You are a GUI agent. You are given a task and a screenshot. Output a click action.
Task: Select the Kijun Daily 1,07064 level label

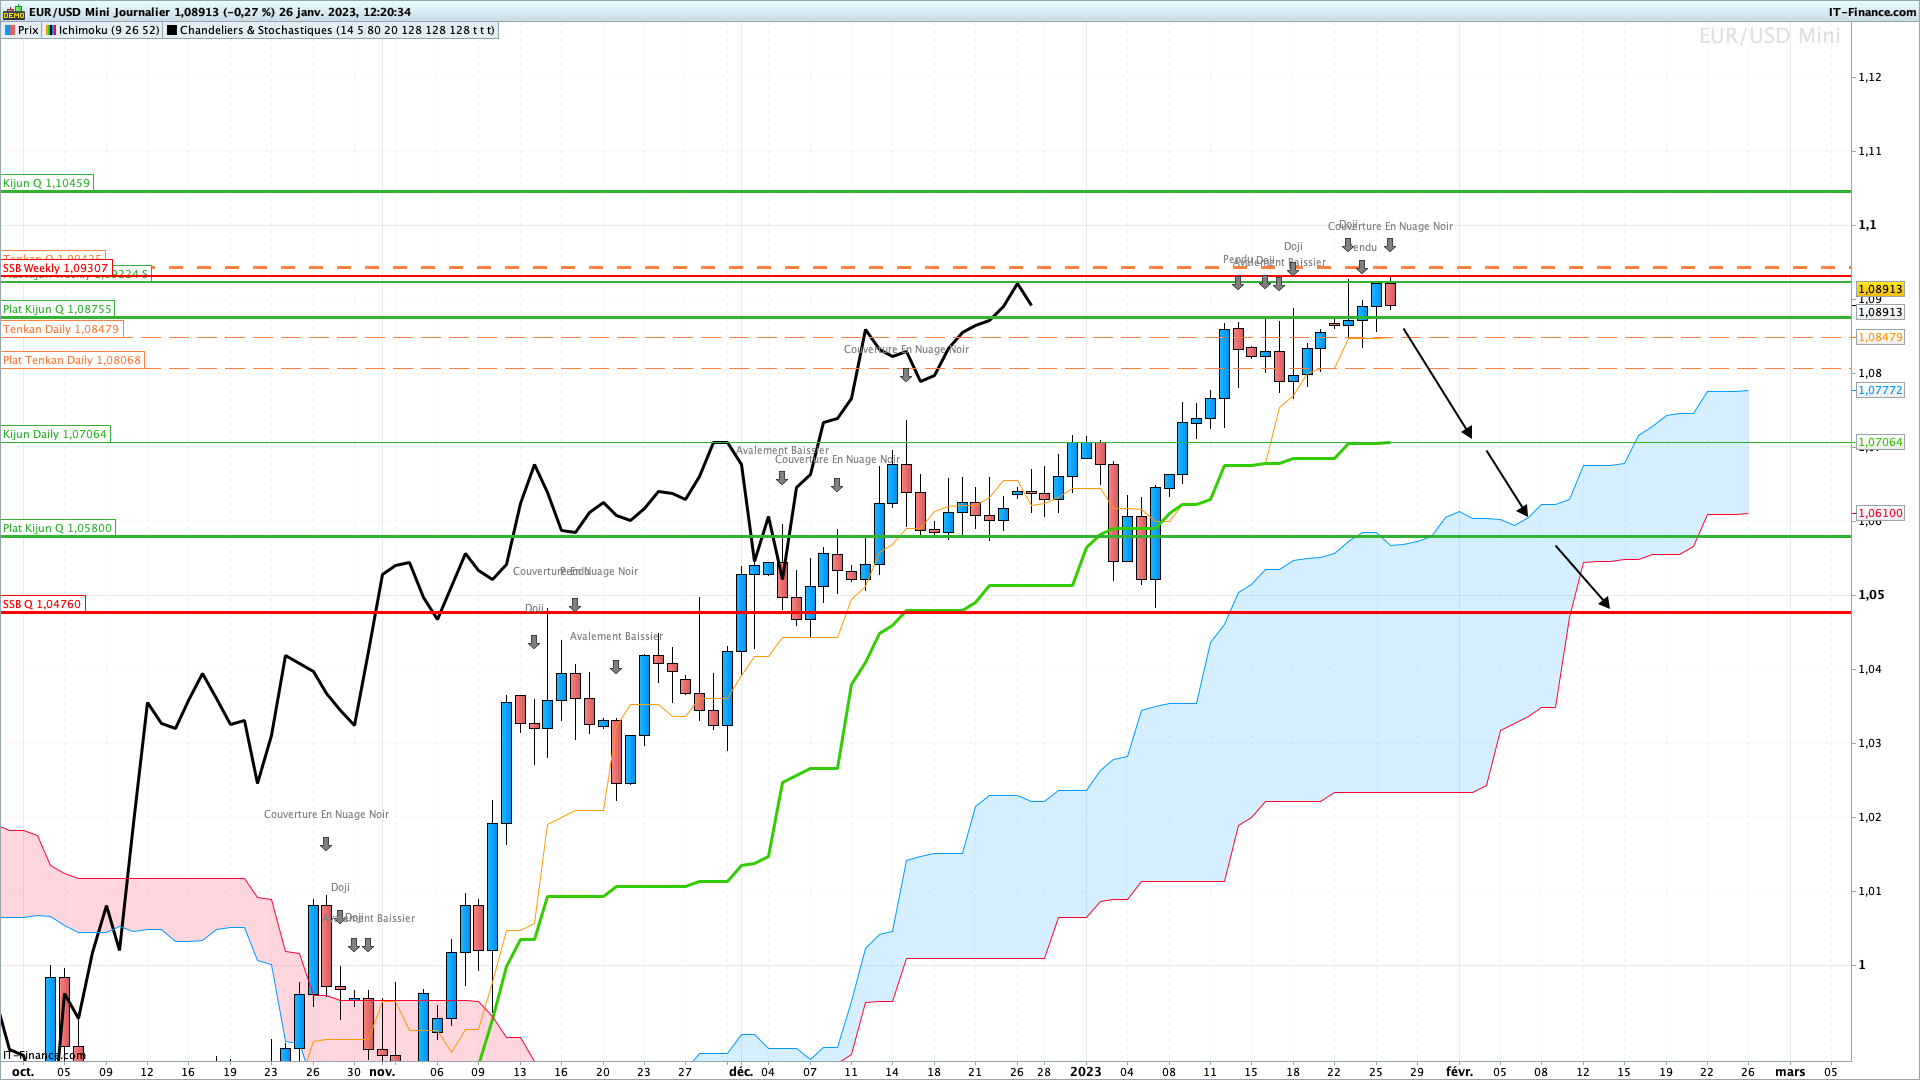55,434
